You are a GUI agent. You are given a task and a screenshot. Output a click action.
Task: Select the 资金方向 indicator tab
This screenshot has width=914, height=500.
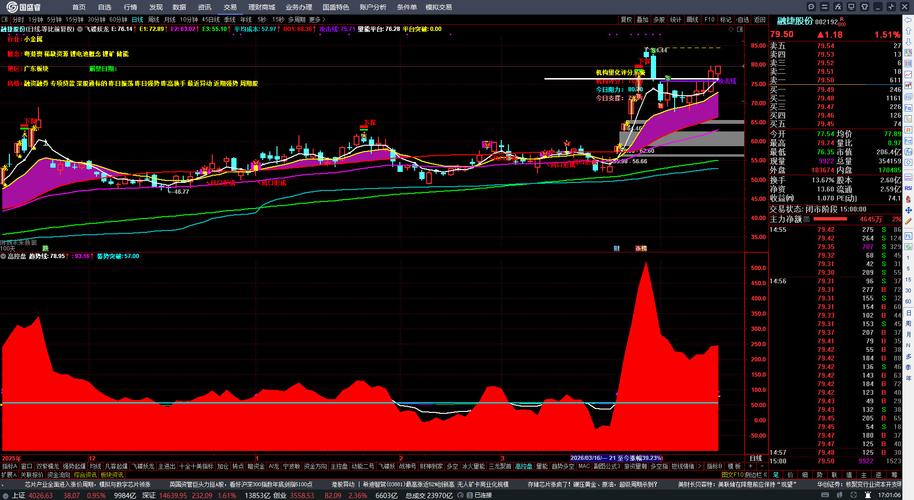pos(315,467)
